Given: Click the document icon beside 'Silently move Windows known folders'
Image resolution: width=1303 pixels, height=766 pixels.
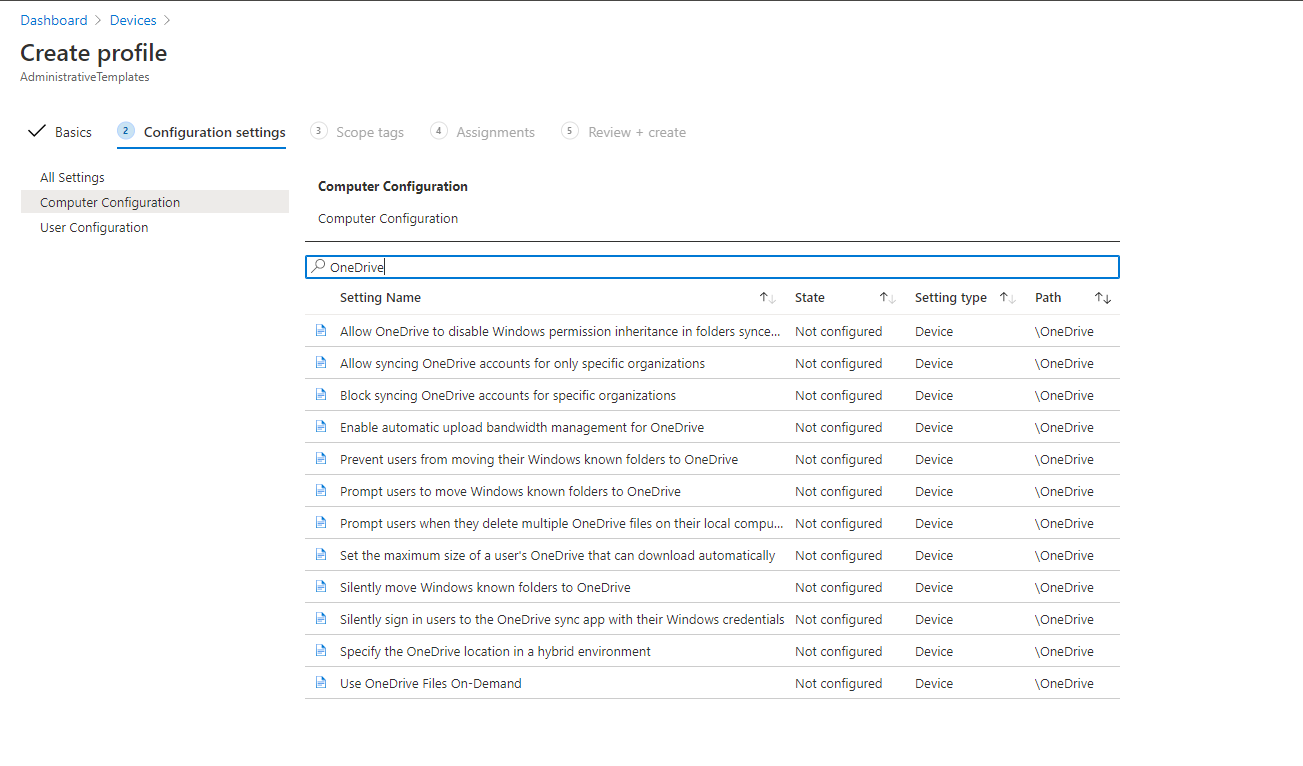Looking at the screenshot, I should (321, 586).
